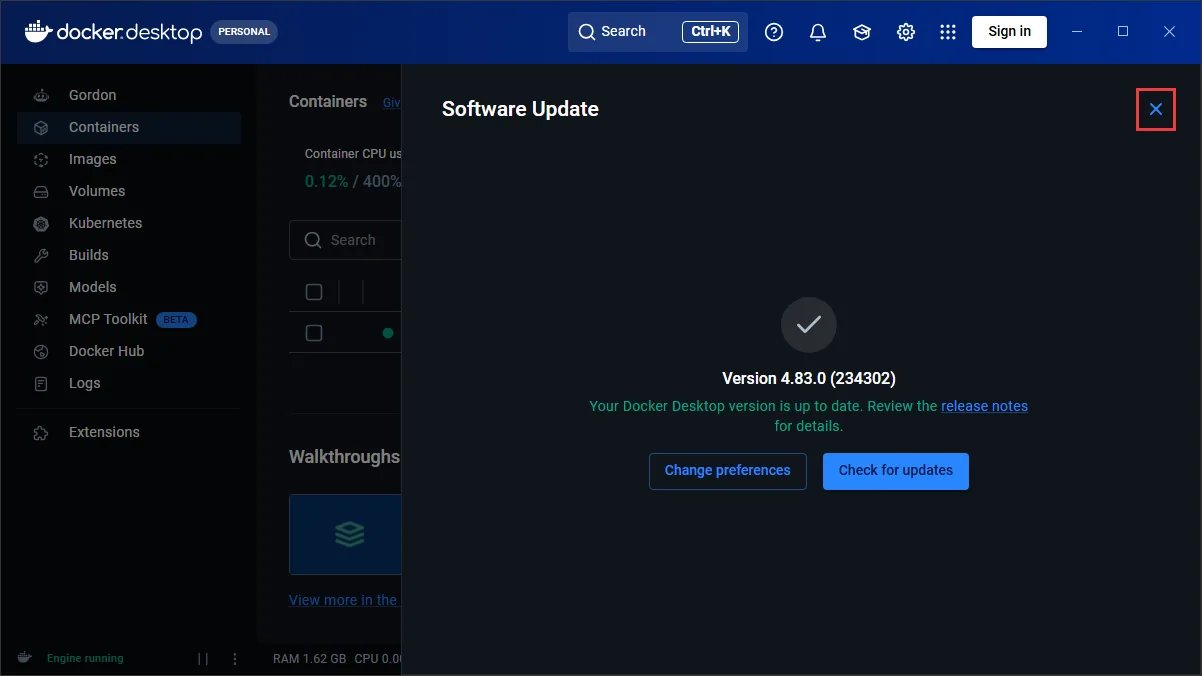Click the BETA badge next to MCP Toolkit
Viewport: 1202px width, 676px height.
[176, 320]
